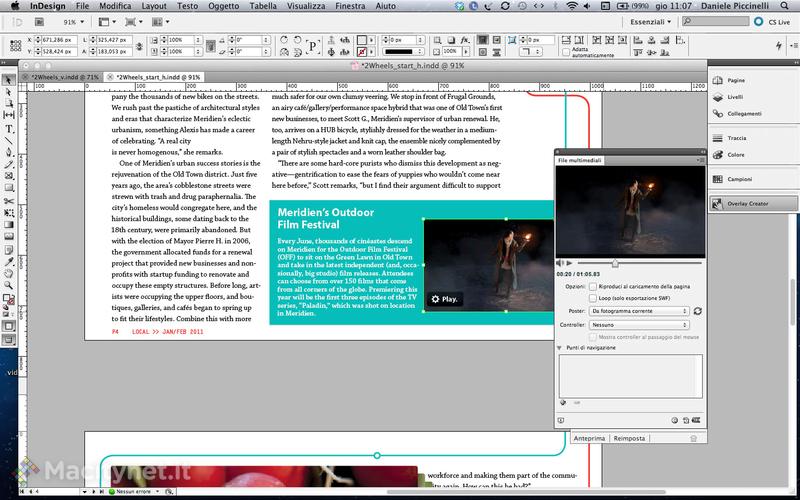The height and width of the screenshot is (500, 800).
Task: Click the refresh icon next to Poster
Action: coord(697,311)
